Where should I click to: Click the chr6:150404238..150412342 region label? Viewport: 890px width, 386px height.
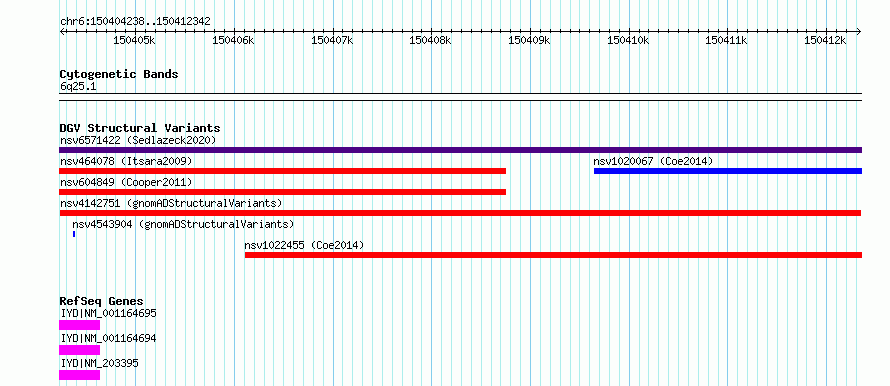click(x=135, y=22)
